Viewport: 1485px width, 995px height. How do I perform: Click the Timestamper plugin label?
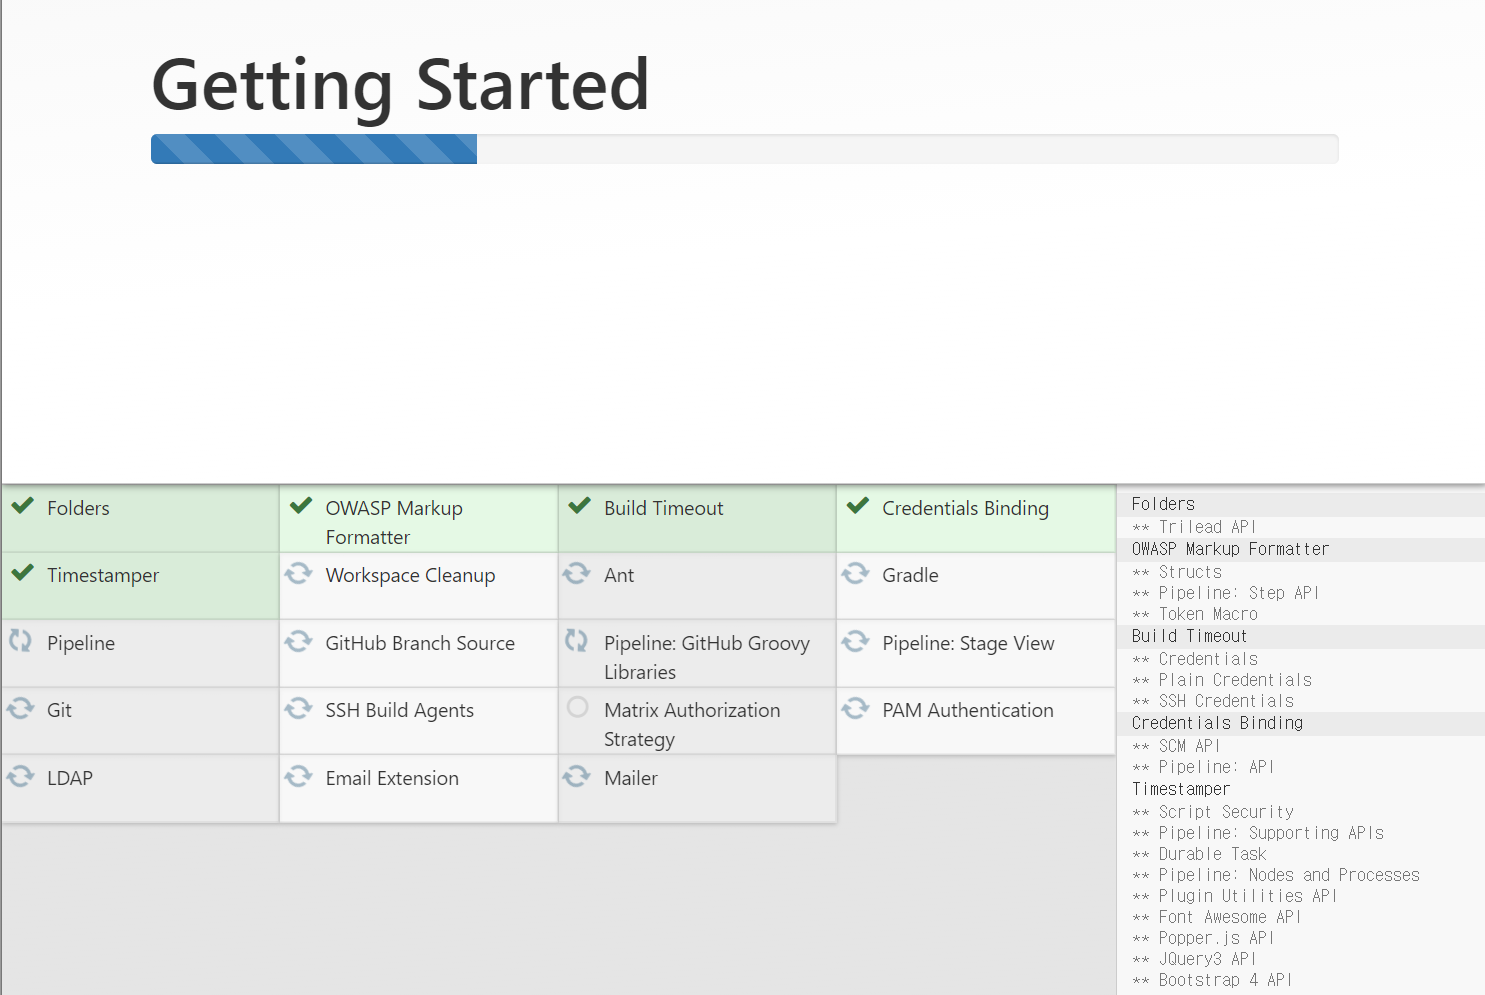103,575
